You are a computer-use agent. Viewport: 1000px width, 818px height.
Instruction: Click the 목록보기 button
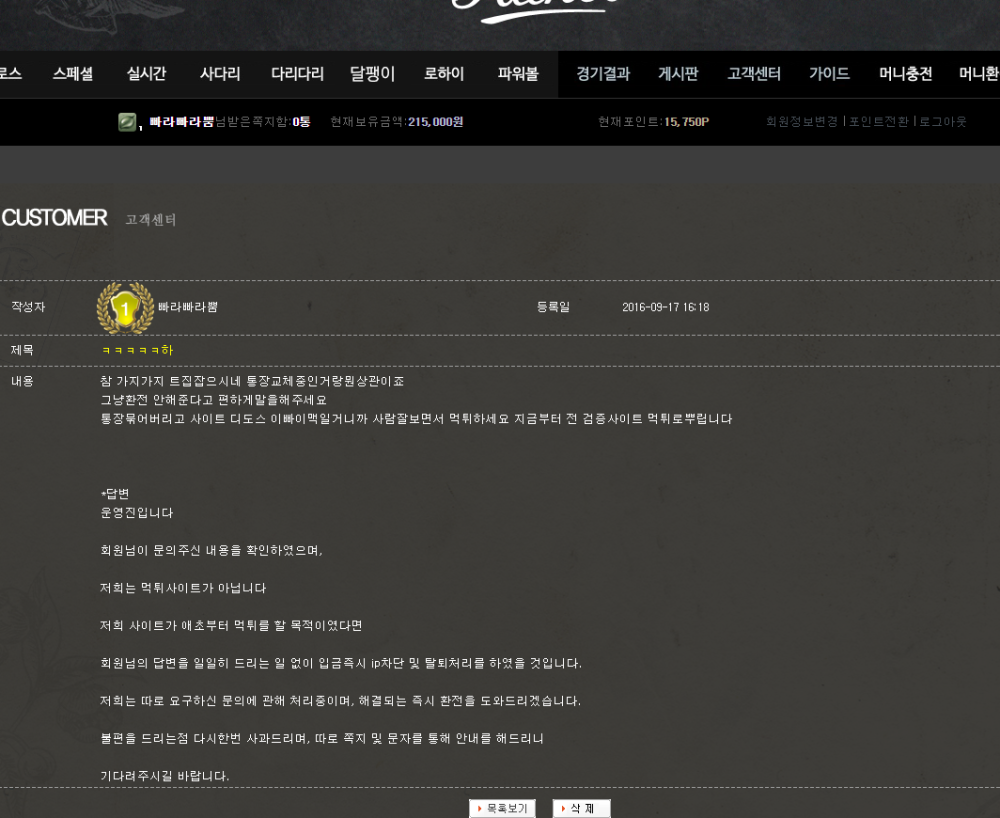click(x=502, y=808)
